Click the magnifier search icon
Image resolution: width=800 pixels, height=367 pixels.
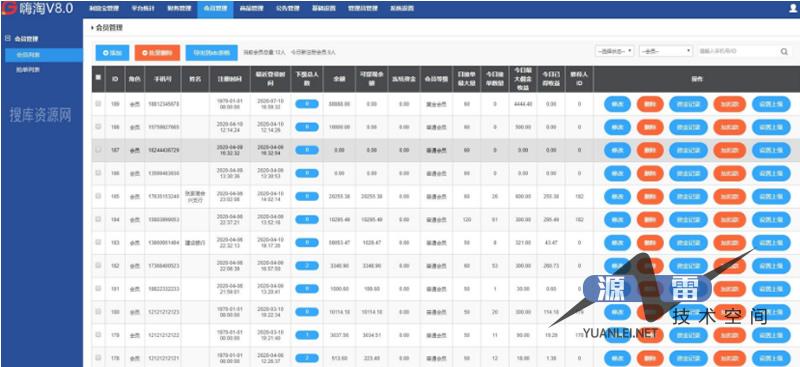784,52
